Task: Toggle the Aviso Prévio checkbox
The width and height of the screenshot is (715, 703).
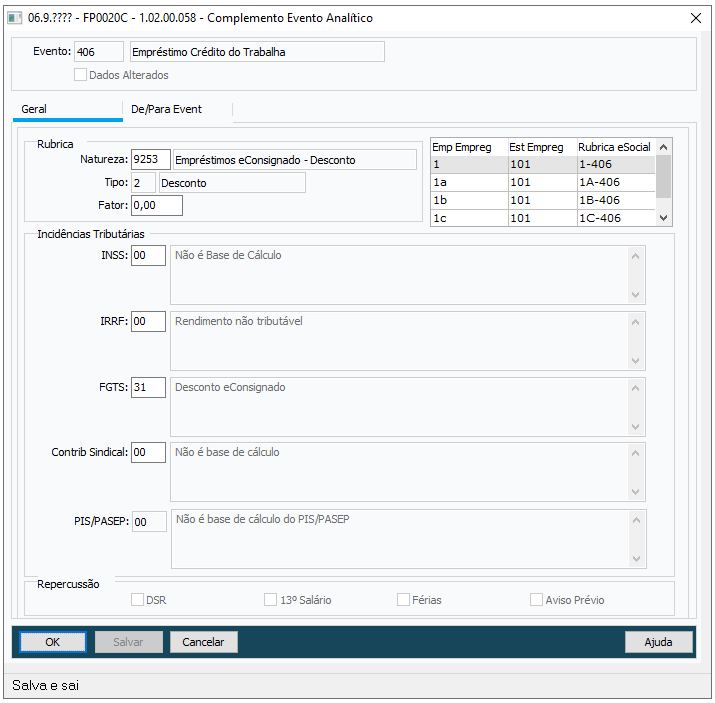Action: [x=536, y=600]
